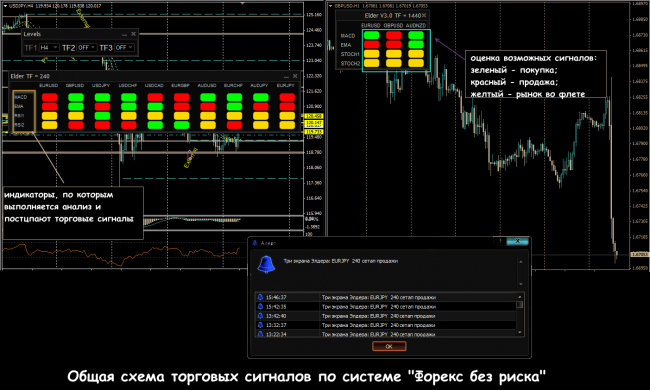Click the green RSI2 signal under USDCAD
The height and width of the screenshot is (390, 650).
click(155, 125)
